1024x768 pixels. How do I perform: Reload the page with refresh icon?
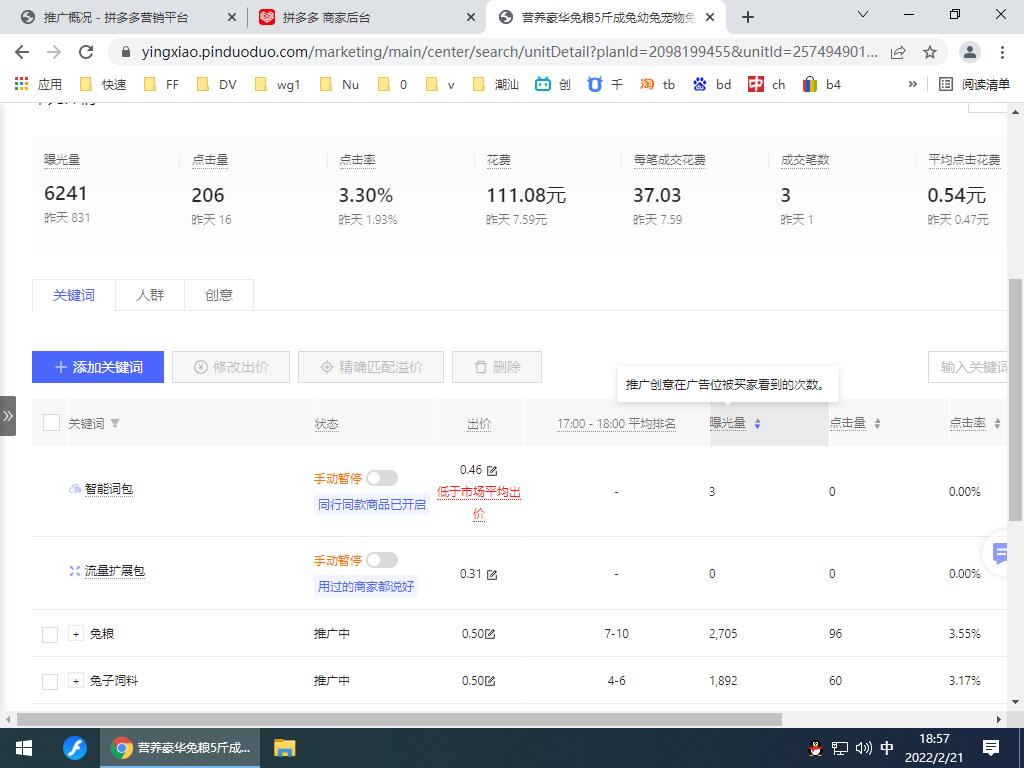pos(86,52)
